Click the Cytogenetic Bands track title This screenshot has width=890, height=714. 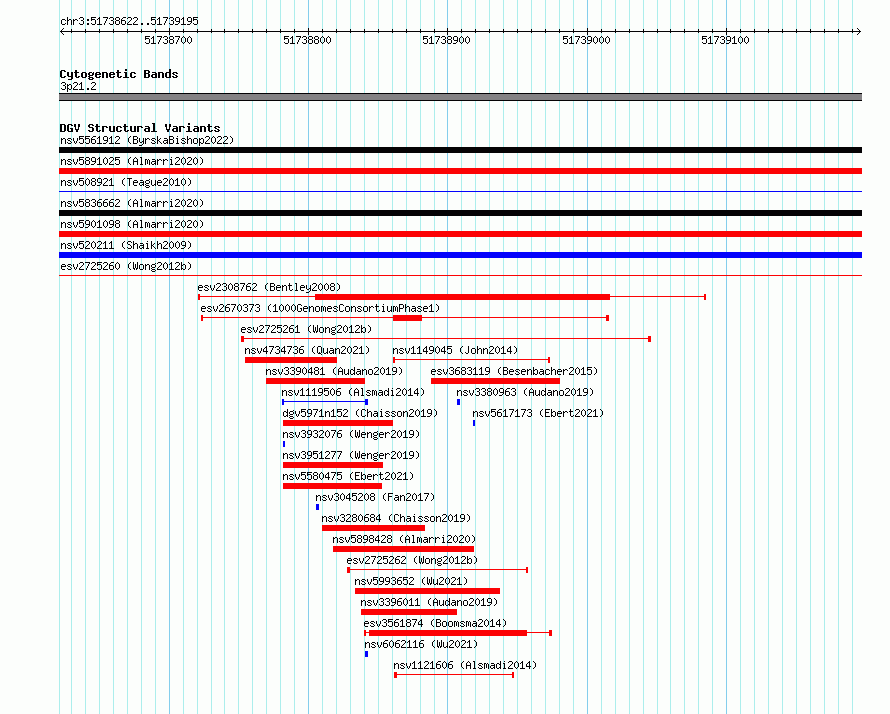click(x=119, y=74)
